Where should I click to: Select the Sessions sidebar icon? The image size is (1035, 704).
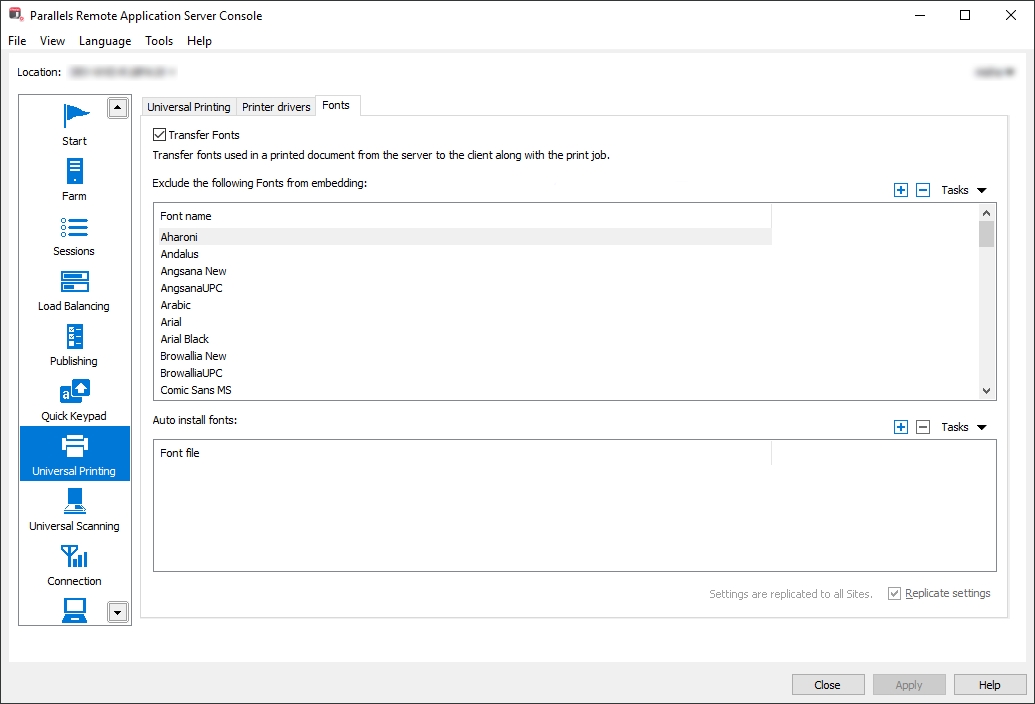[x=74, y=227]
